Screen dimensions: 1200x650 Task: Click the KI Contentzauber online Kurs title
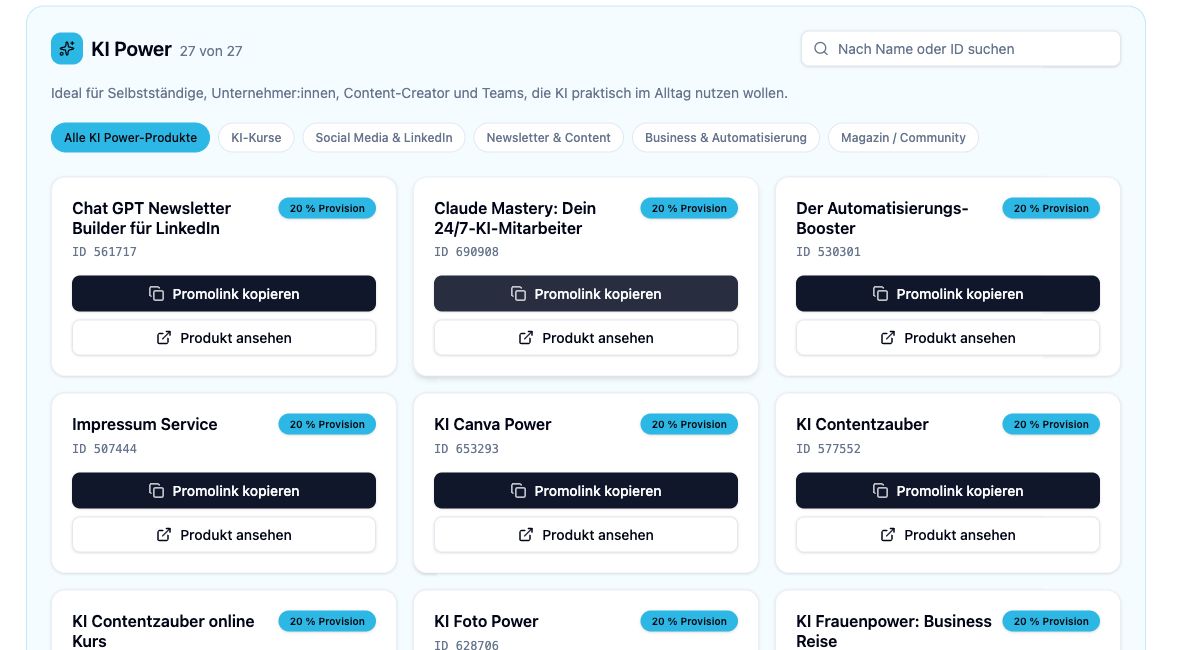point(163,631)
